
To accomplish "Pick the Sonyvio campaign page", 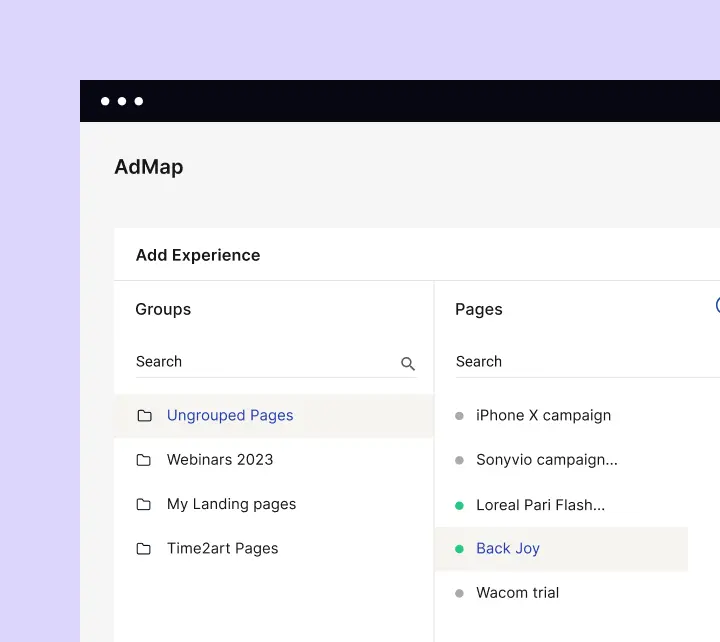I will point(546,460).
